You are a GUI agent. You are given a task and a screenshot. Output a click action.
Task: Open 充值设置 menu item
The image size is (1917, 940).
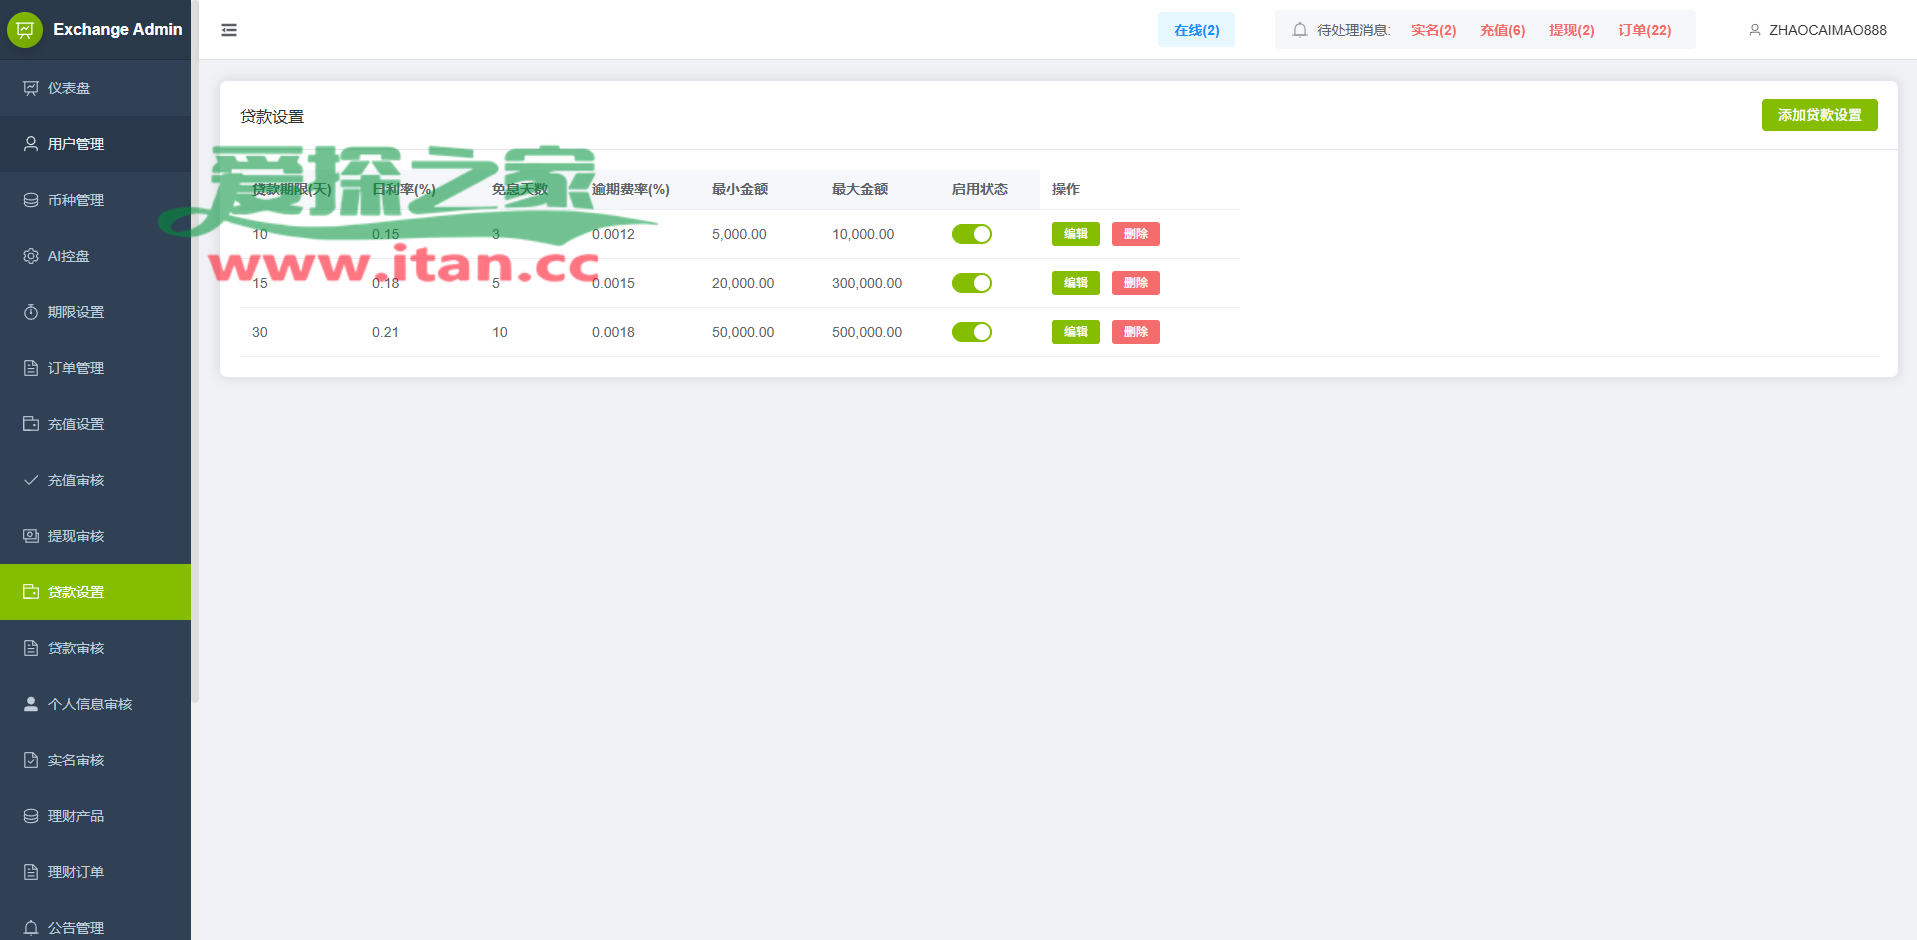tap(95, 424)
